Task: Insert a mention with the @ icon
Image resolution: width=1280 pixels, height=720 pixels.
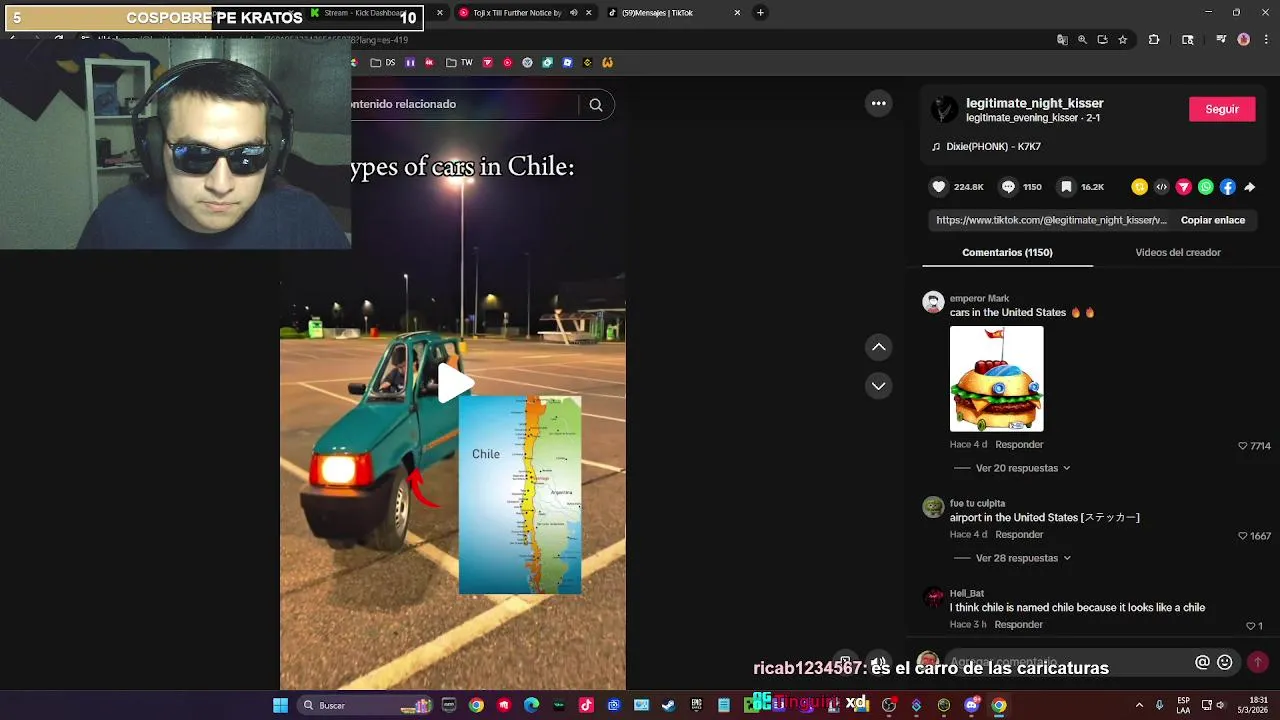Action: pos(1202,662)
